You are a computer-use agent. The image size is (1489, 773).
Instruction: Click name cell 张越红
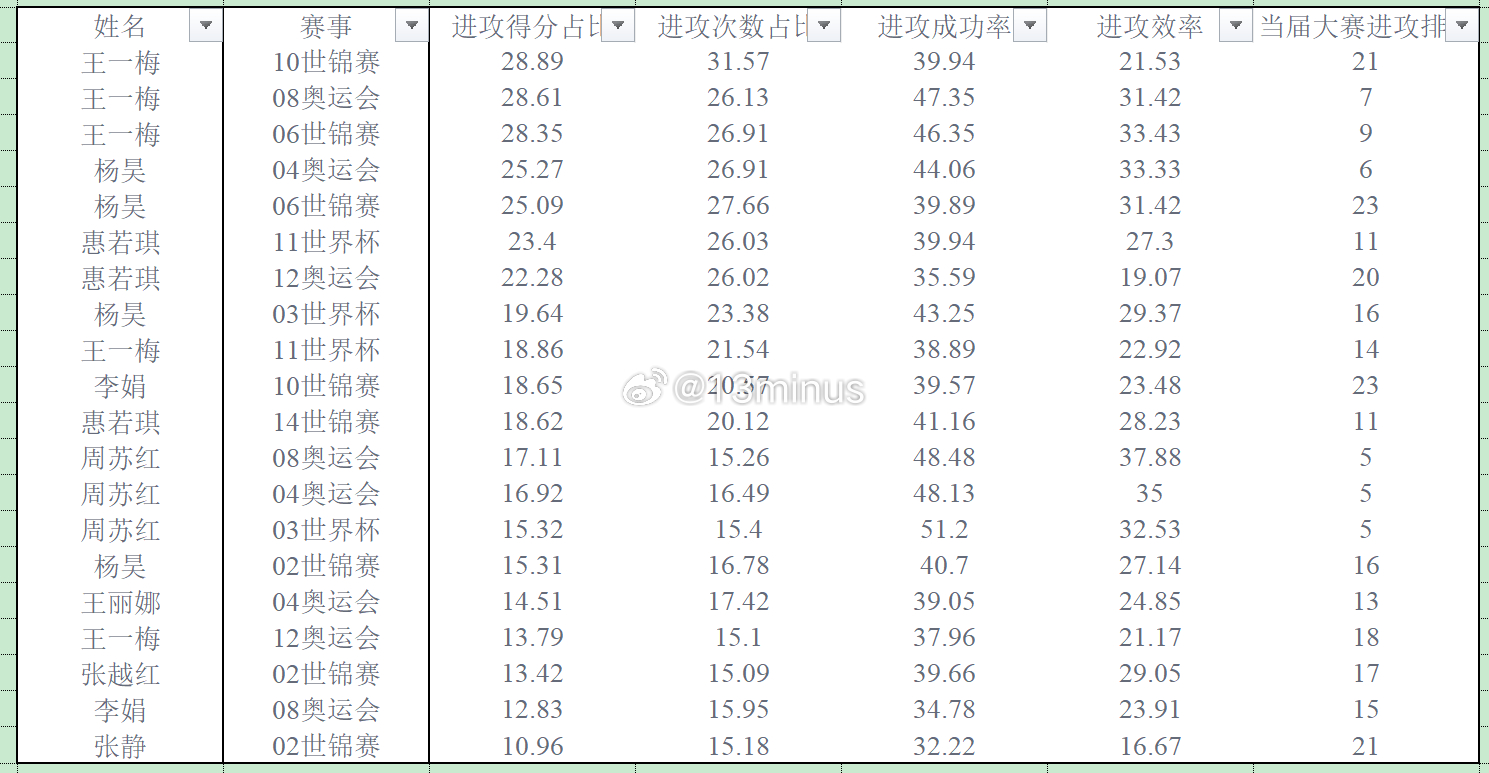[120, 674]
